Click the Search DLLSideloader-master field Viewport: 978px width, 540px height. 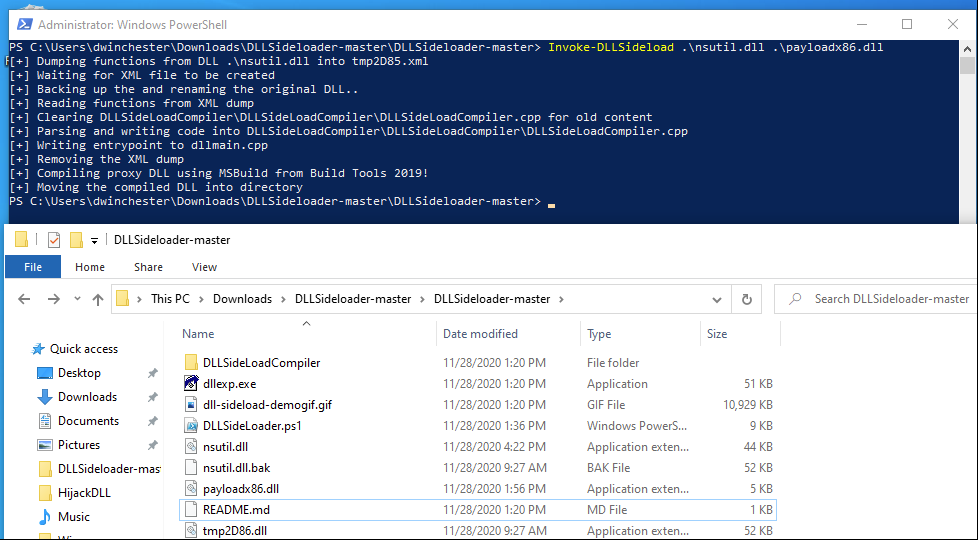coord(877,299)
